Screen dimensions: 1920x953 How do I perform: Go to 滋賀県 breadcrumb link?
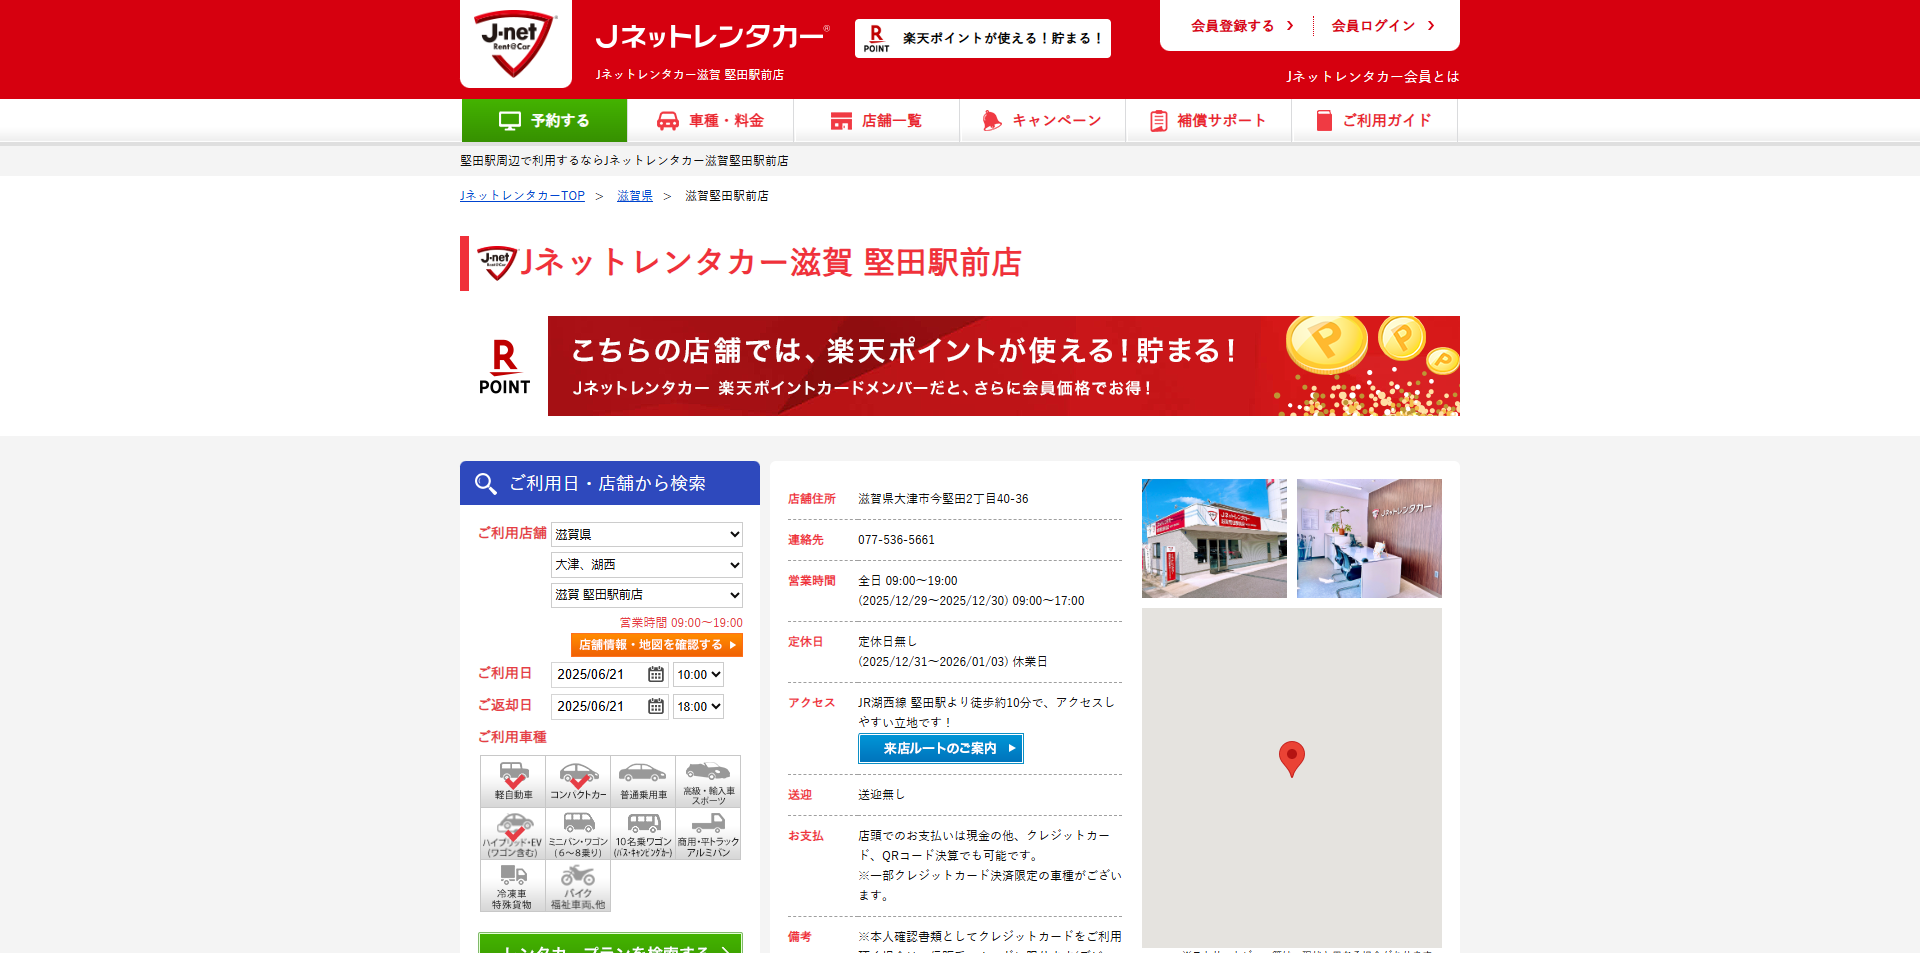pos(635,196)
